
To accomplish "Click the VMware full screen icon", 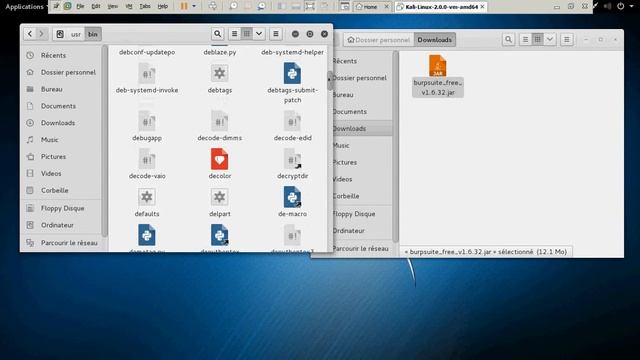I will 310,6.
